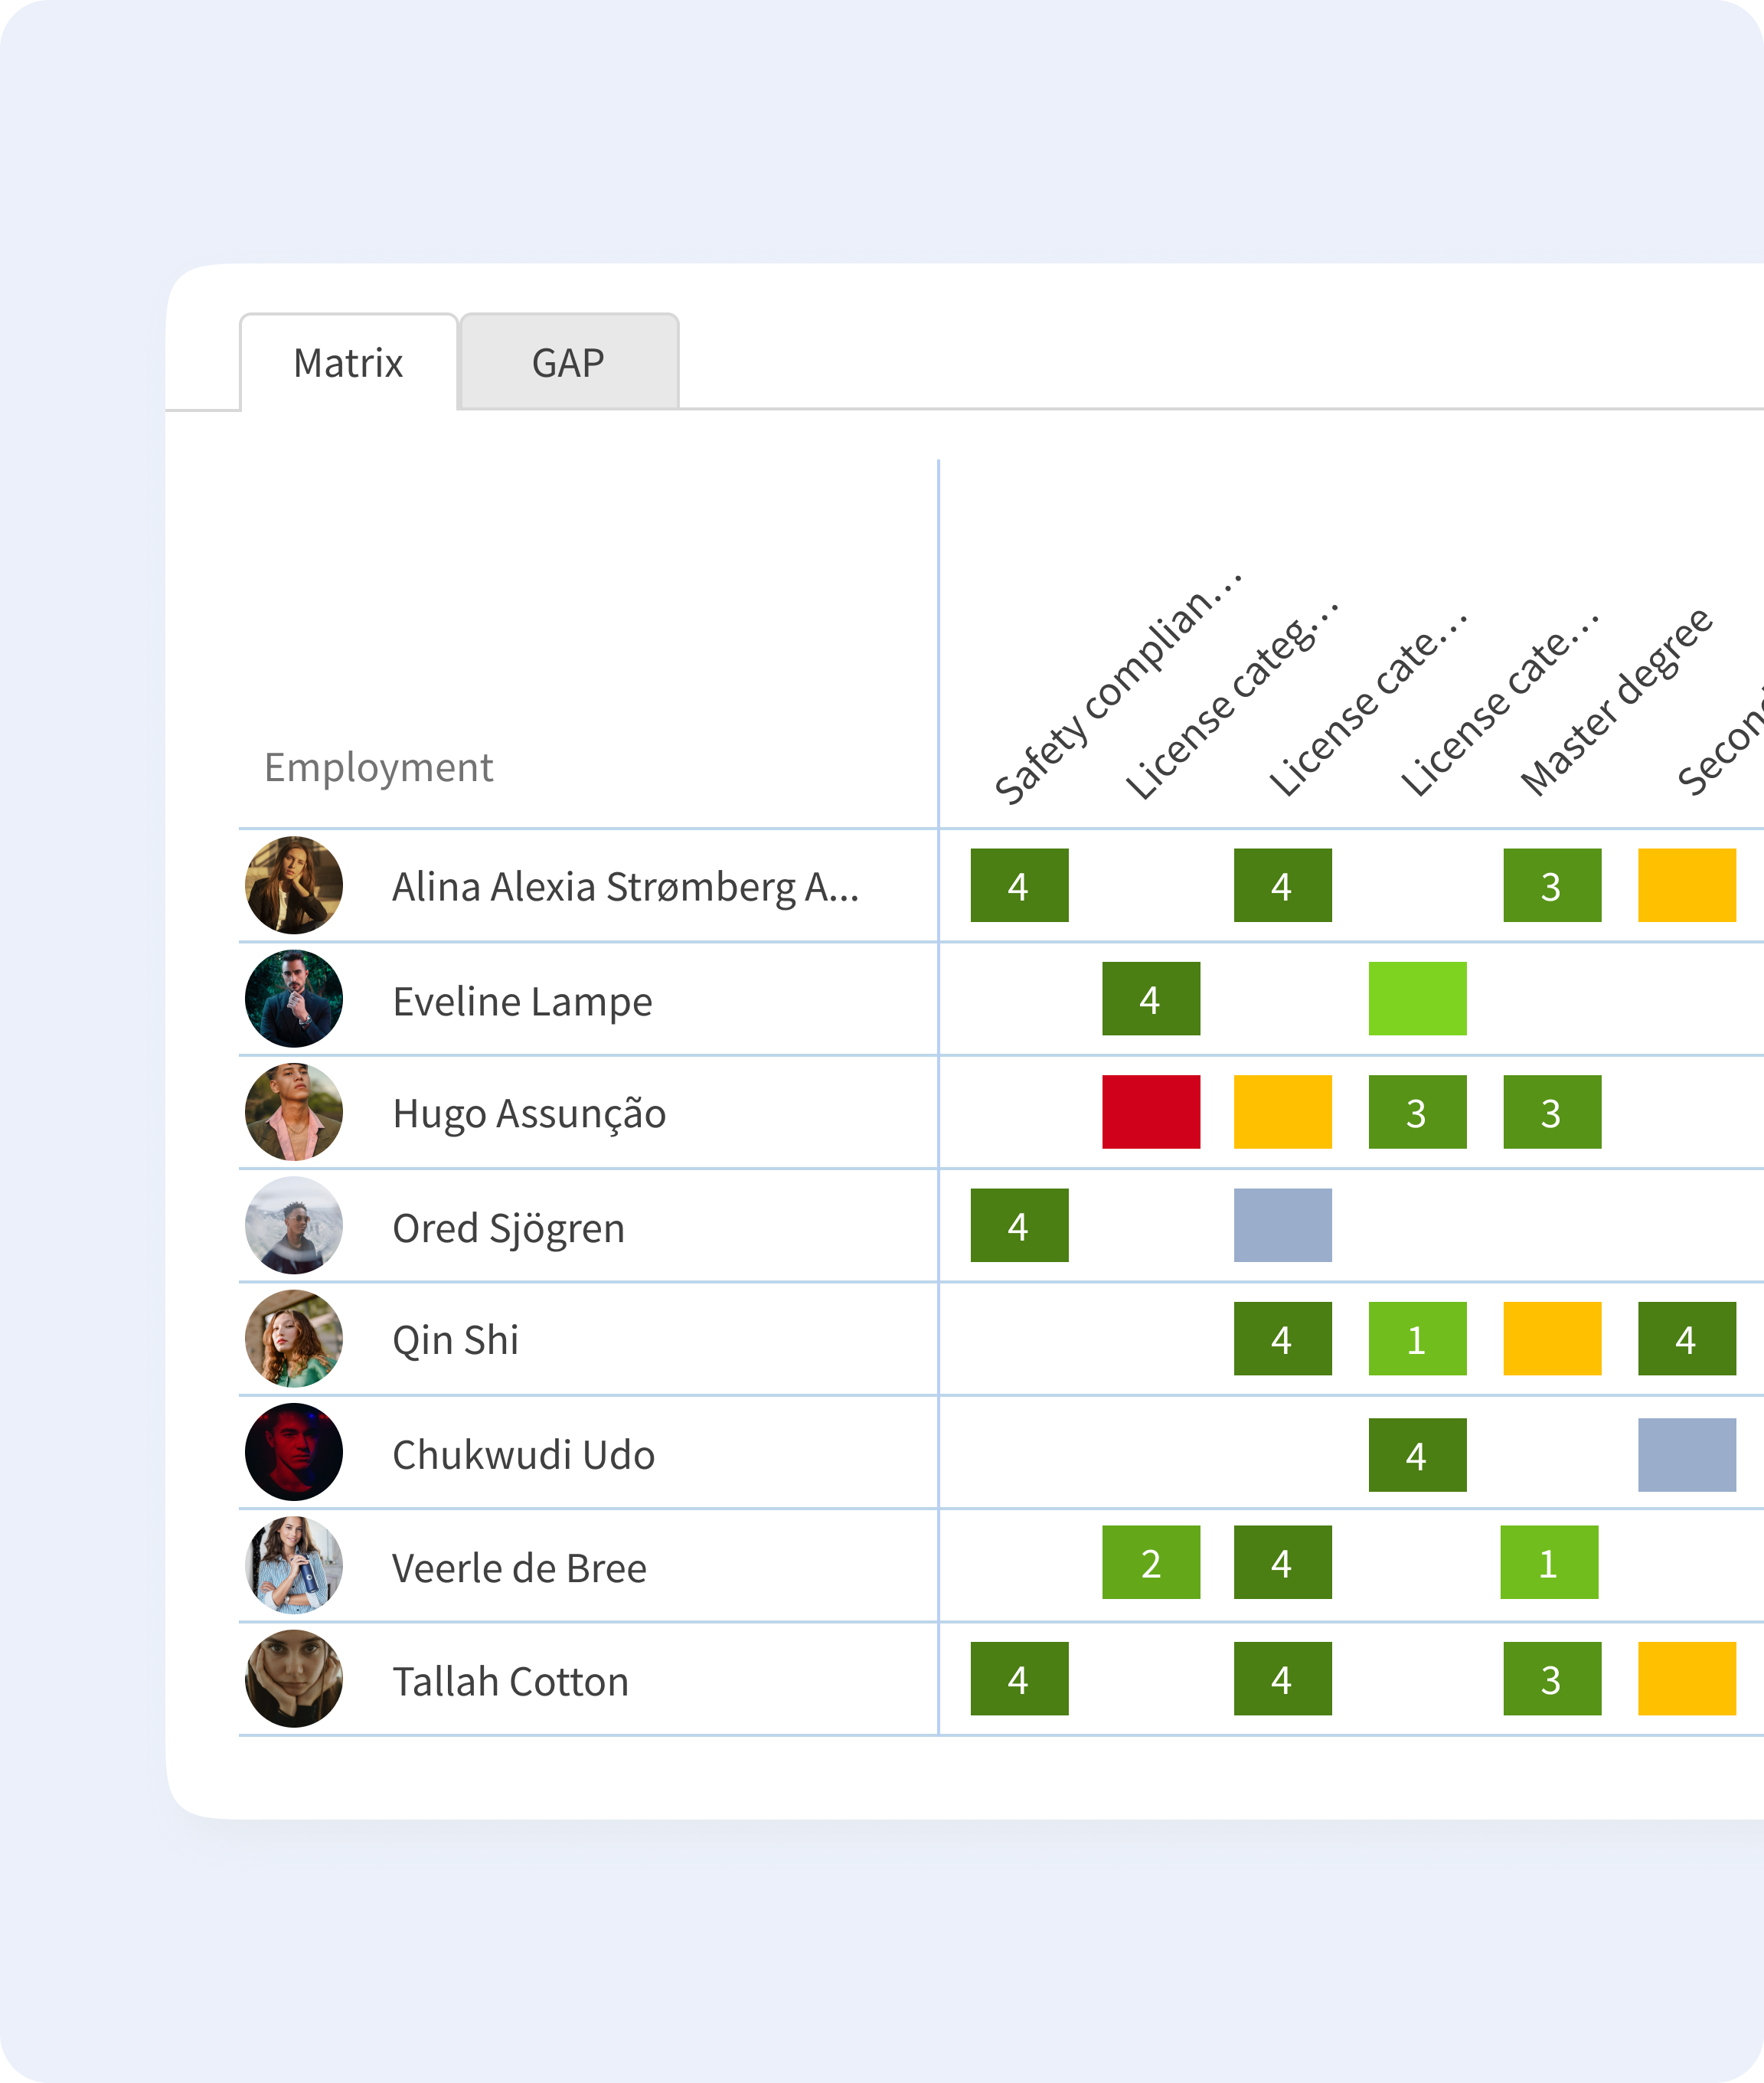Click the orange cell in Qin Shi's row
The image size is (1764, 2083).
(x=1551, y=1338)
